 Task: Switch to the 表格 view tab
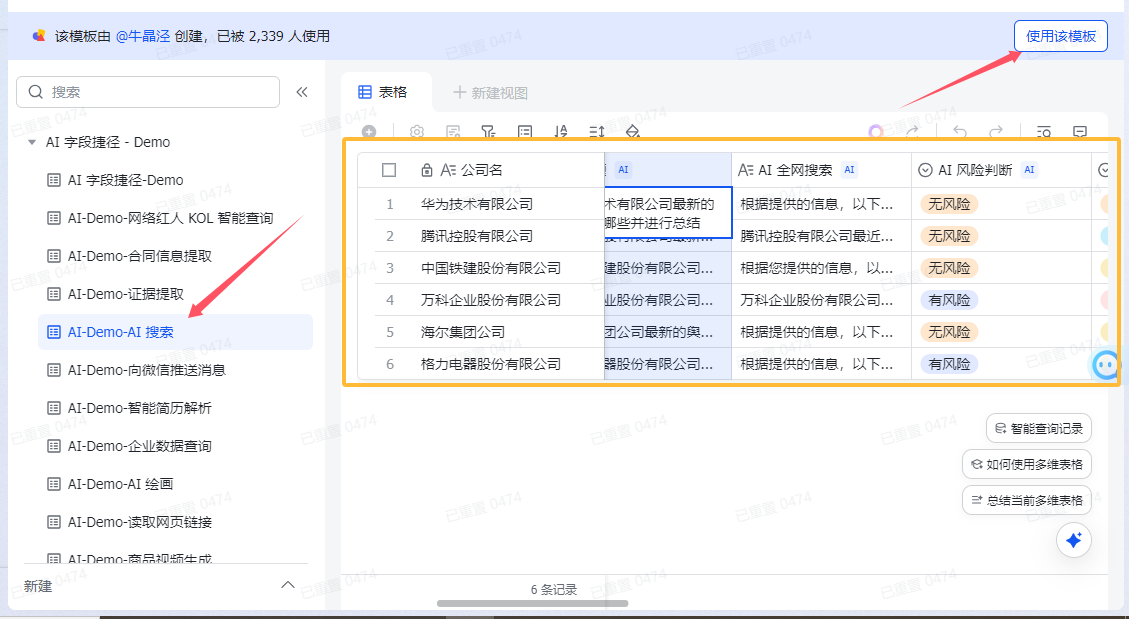pos(384,92)
